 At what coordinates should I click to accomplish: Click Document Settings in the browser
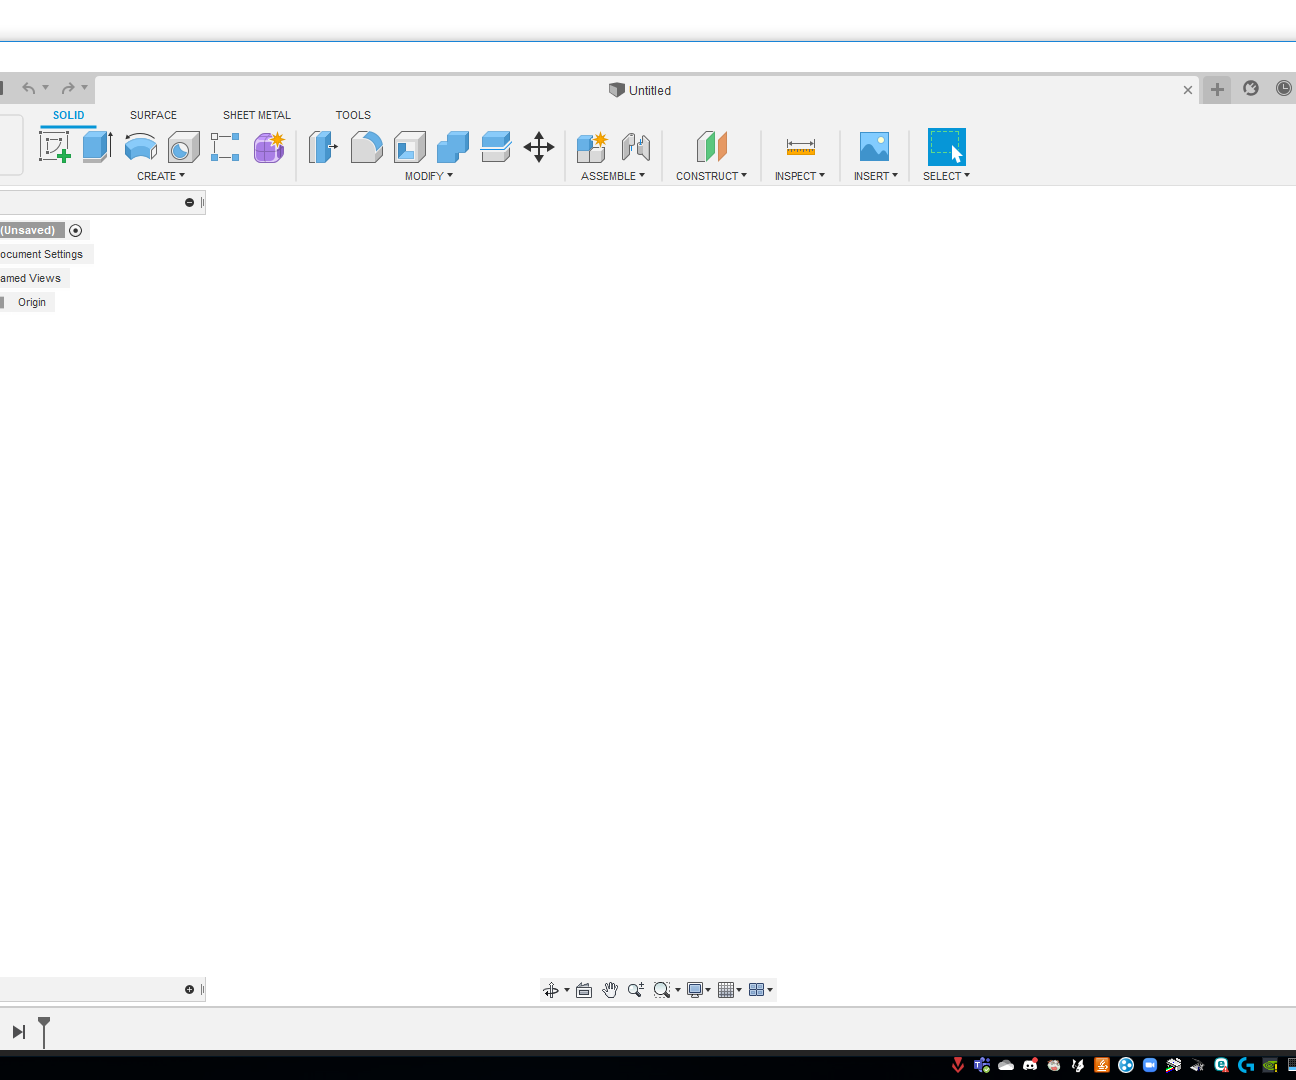tap(42, 254)
